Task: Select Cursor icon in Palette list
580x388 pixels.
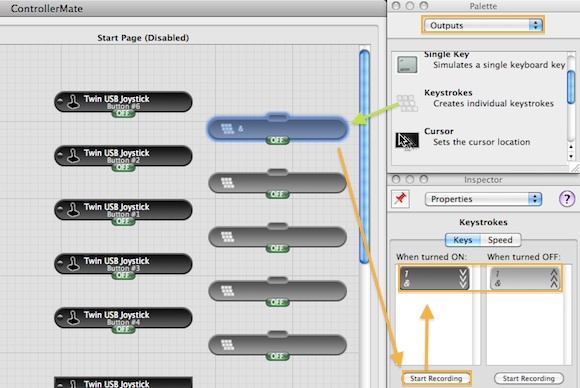Action: [407, 141]
